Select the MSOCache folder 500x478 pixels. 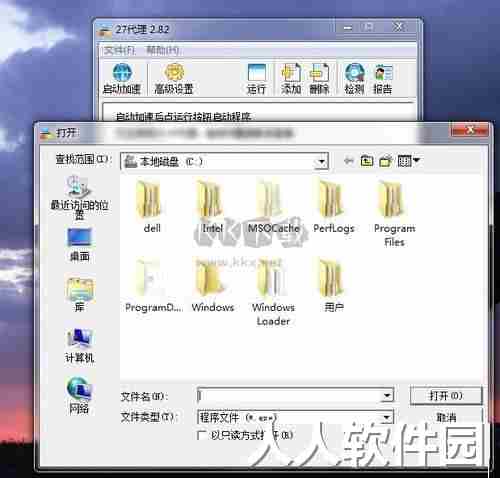click(273, 206)
